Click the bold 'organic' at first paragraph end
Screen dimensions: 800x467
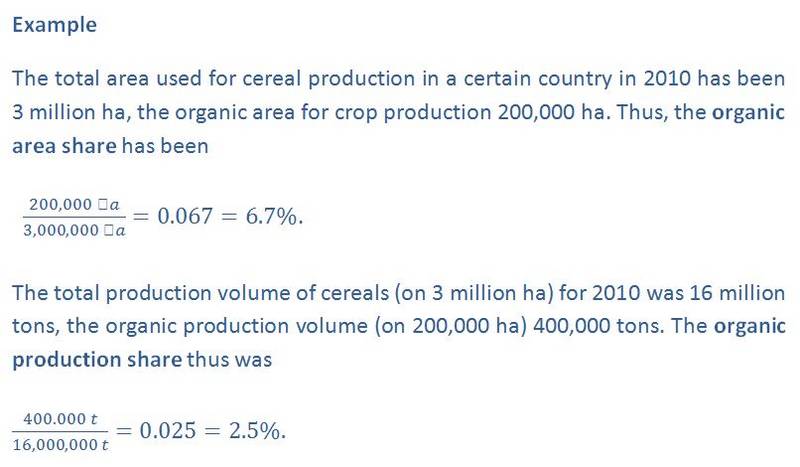point(748,113)
